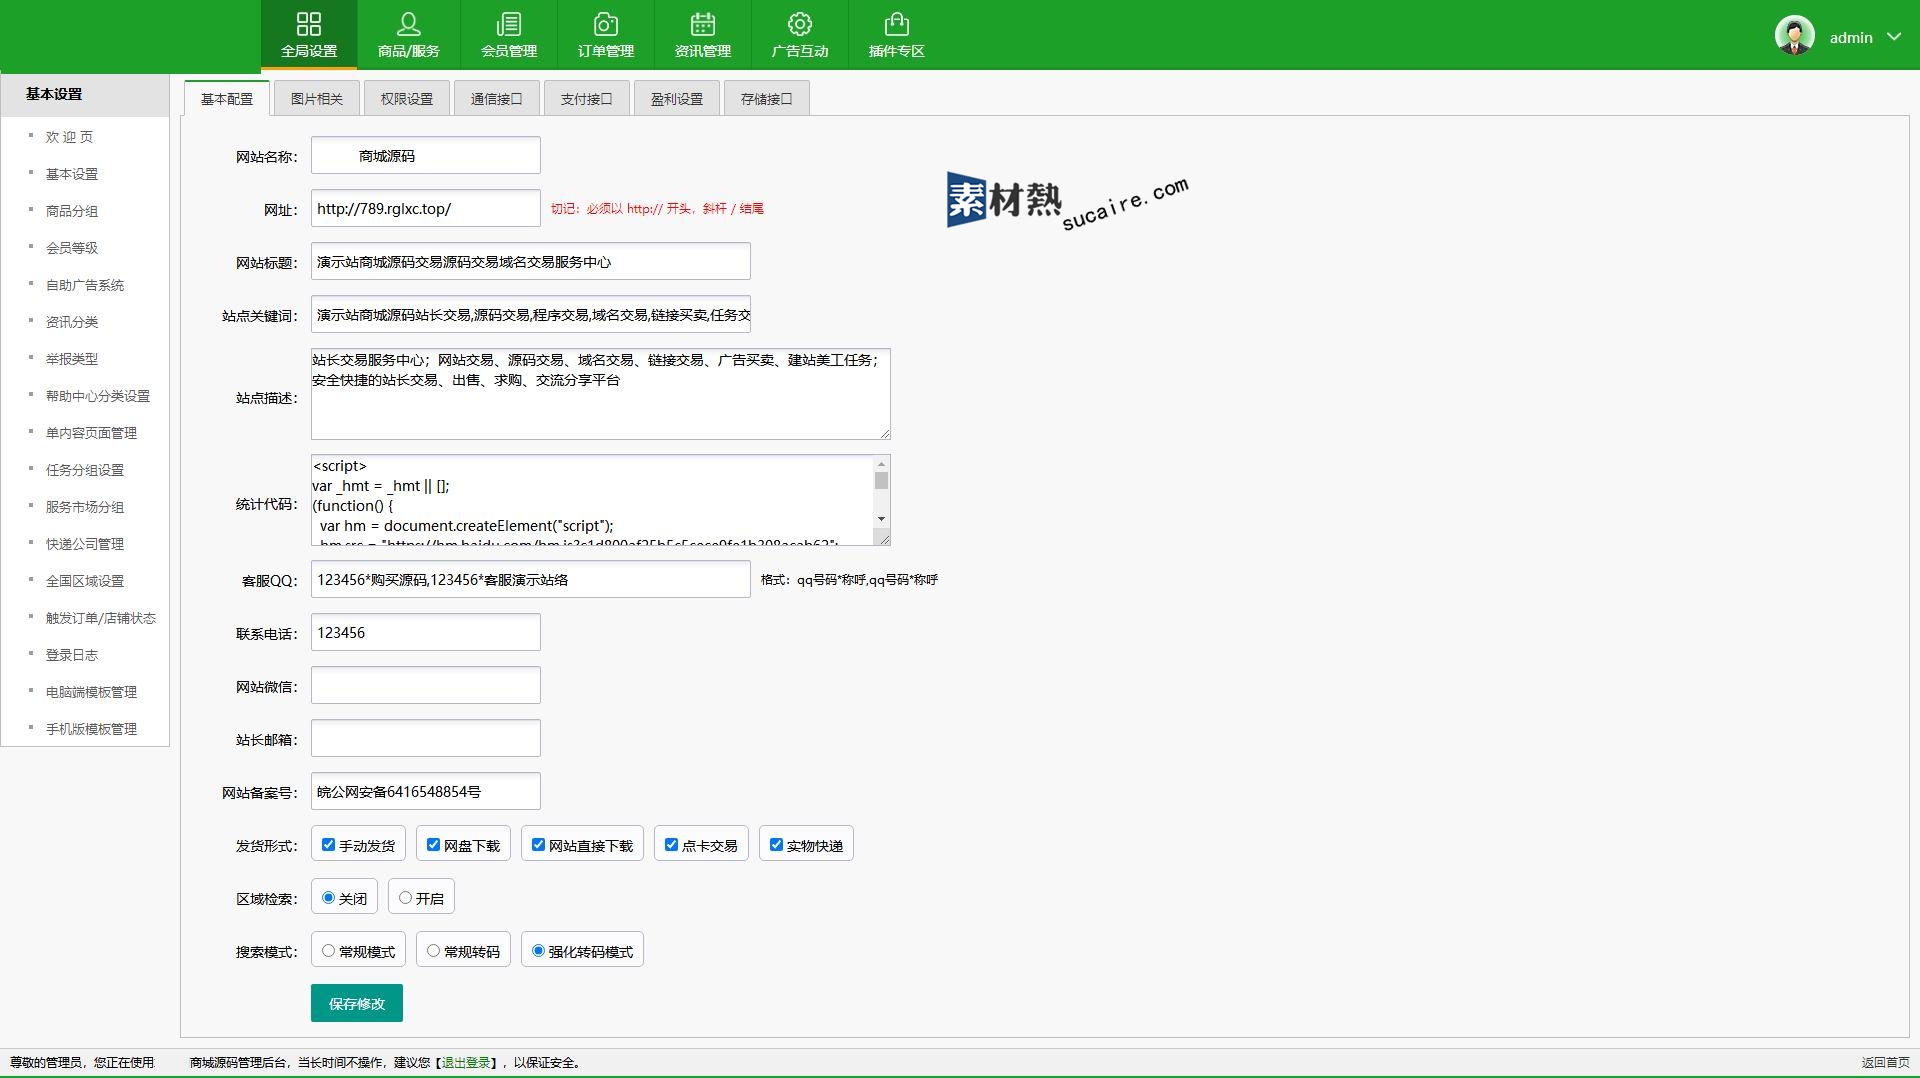Toggle the 点卡交易 checkbox
Screen dimensions: 1920x1078
pyautogui.click(x=671, y=845)
